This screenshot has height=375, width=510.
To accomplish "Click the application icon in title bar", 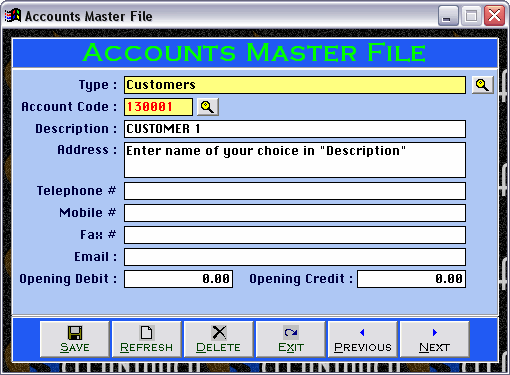I will tap(13, 16).
